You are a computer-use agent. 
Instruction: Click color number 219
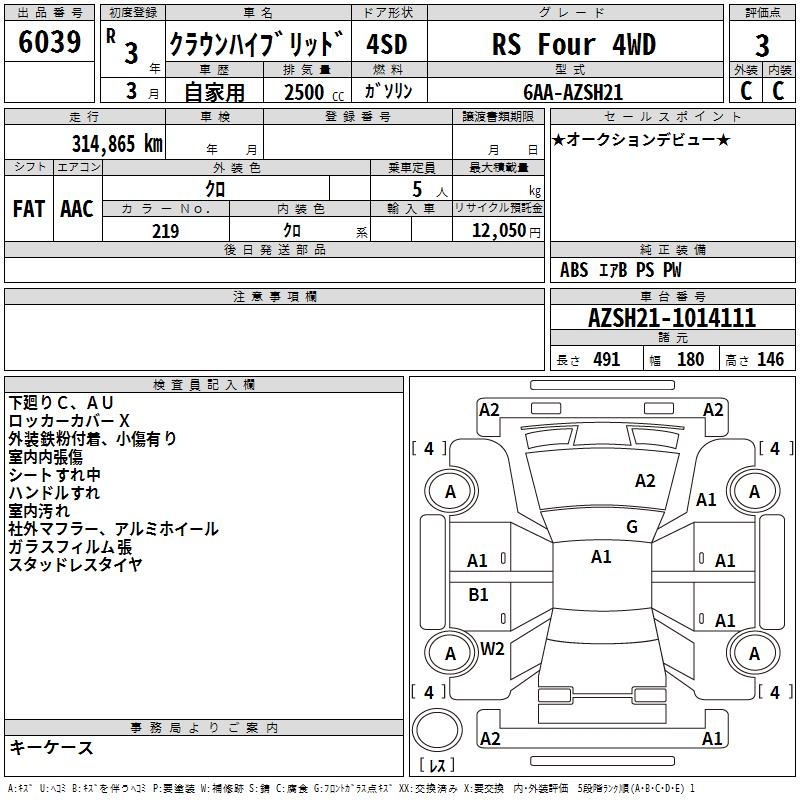coord(165,231)
